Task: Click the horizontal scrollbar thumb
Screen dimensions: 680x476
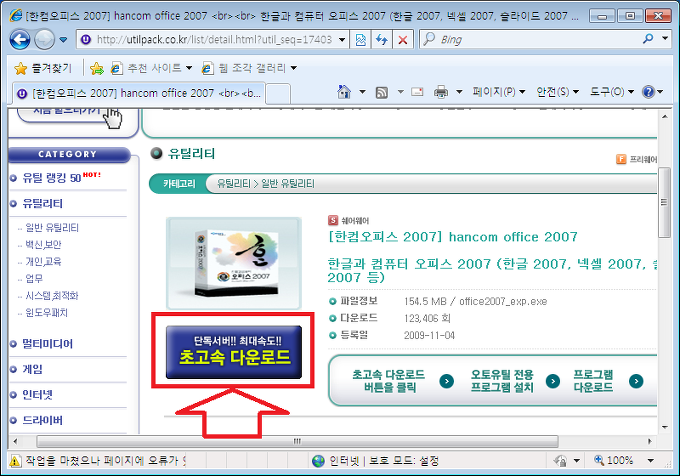Action: [x=298, y=441]
